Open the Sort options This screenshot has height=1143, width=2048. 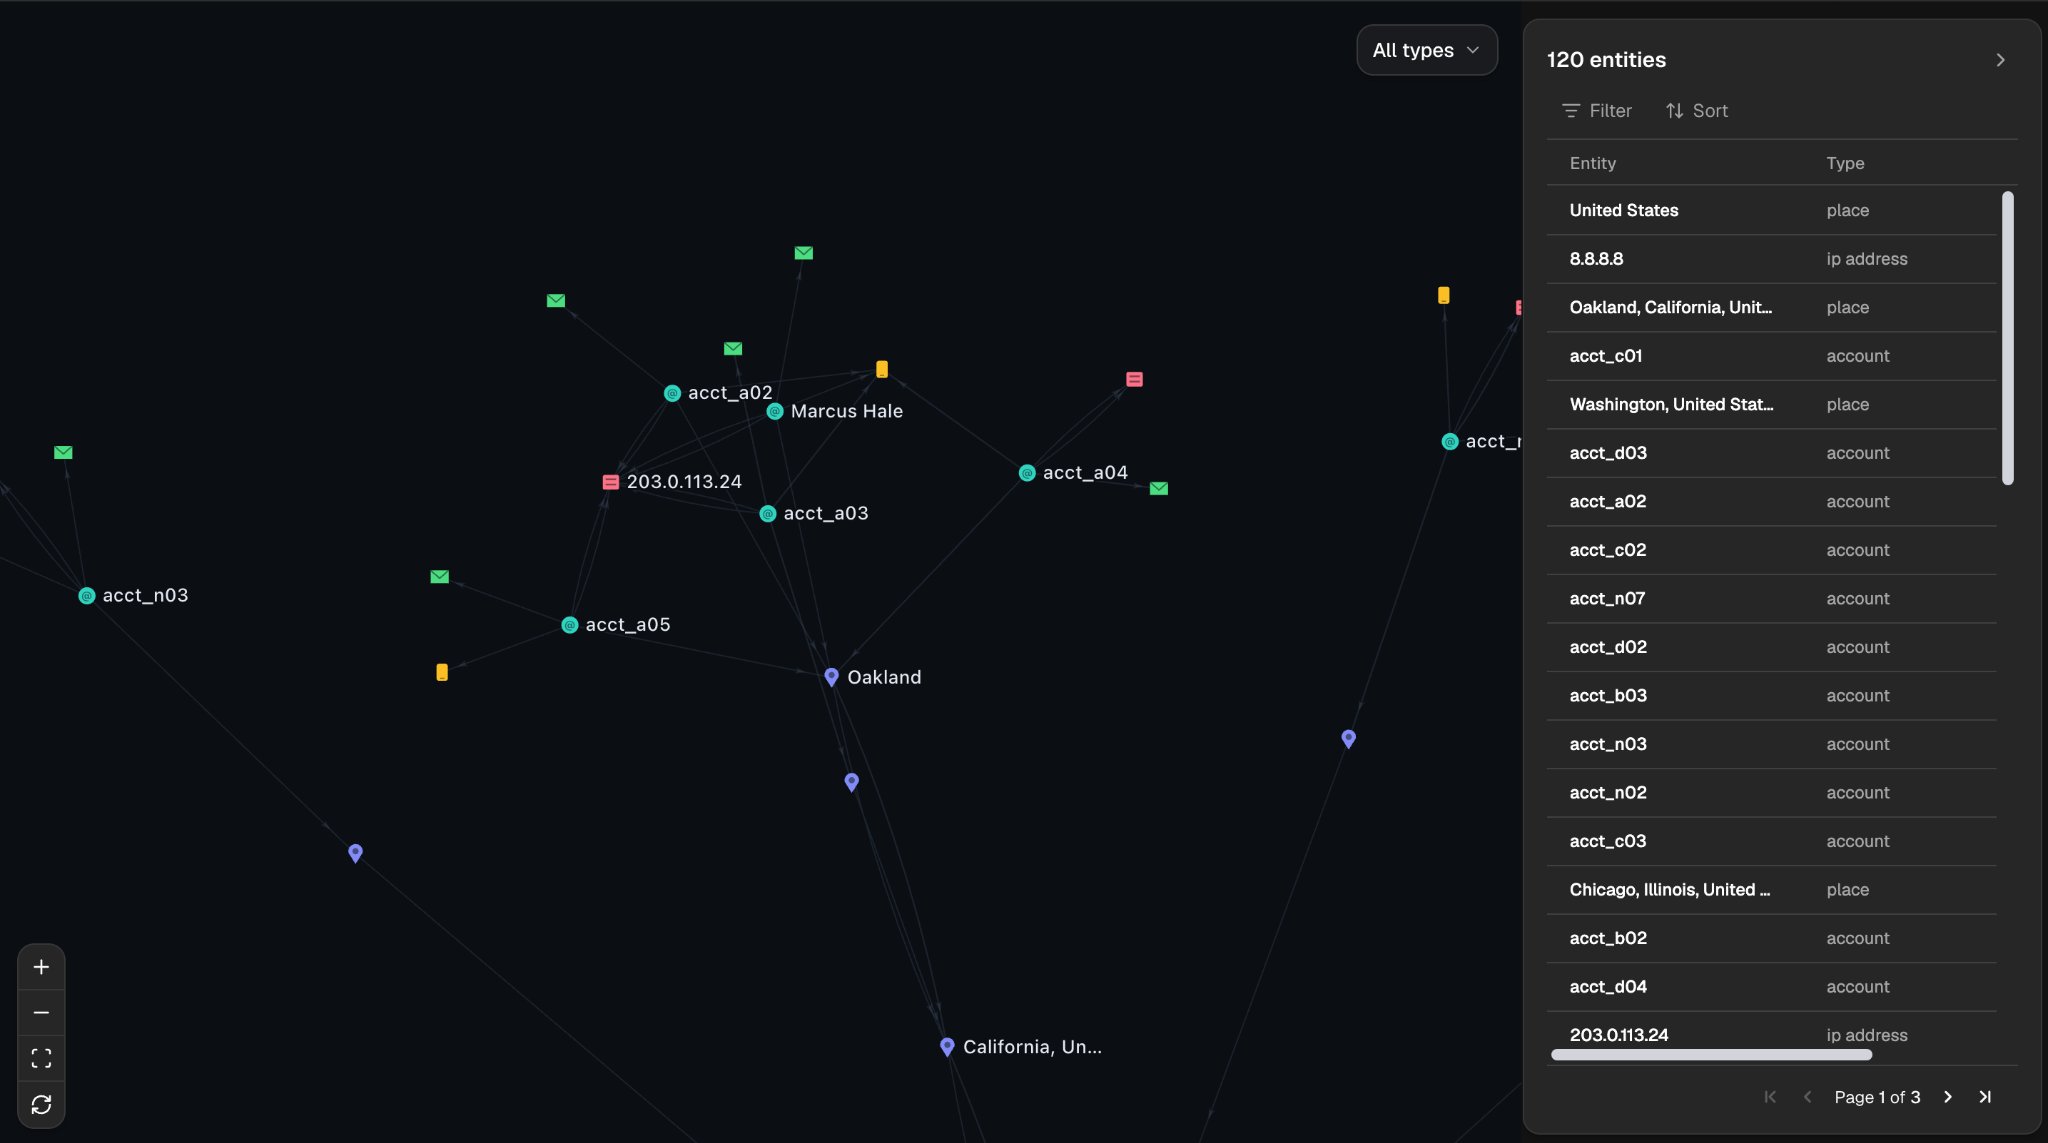click(1697, 111)
